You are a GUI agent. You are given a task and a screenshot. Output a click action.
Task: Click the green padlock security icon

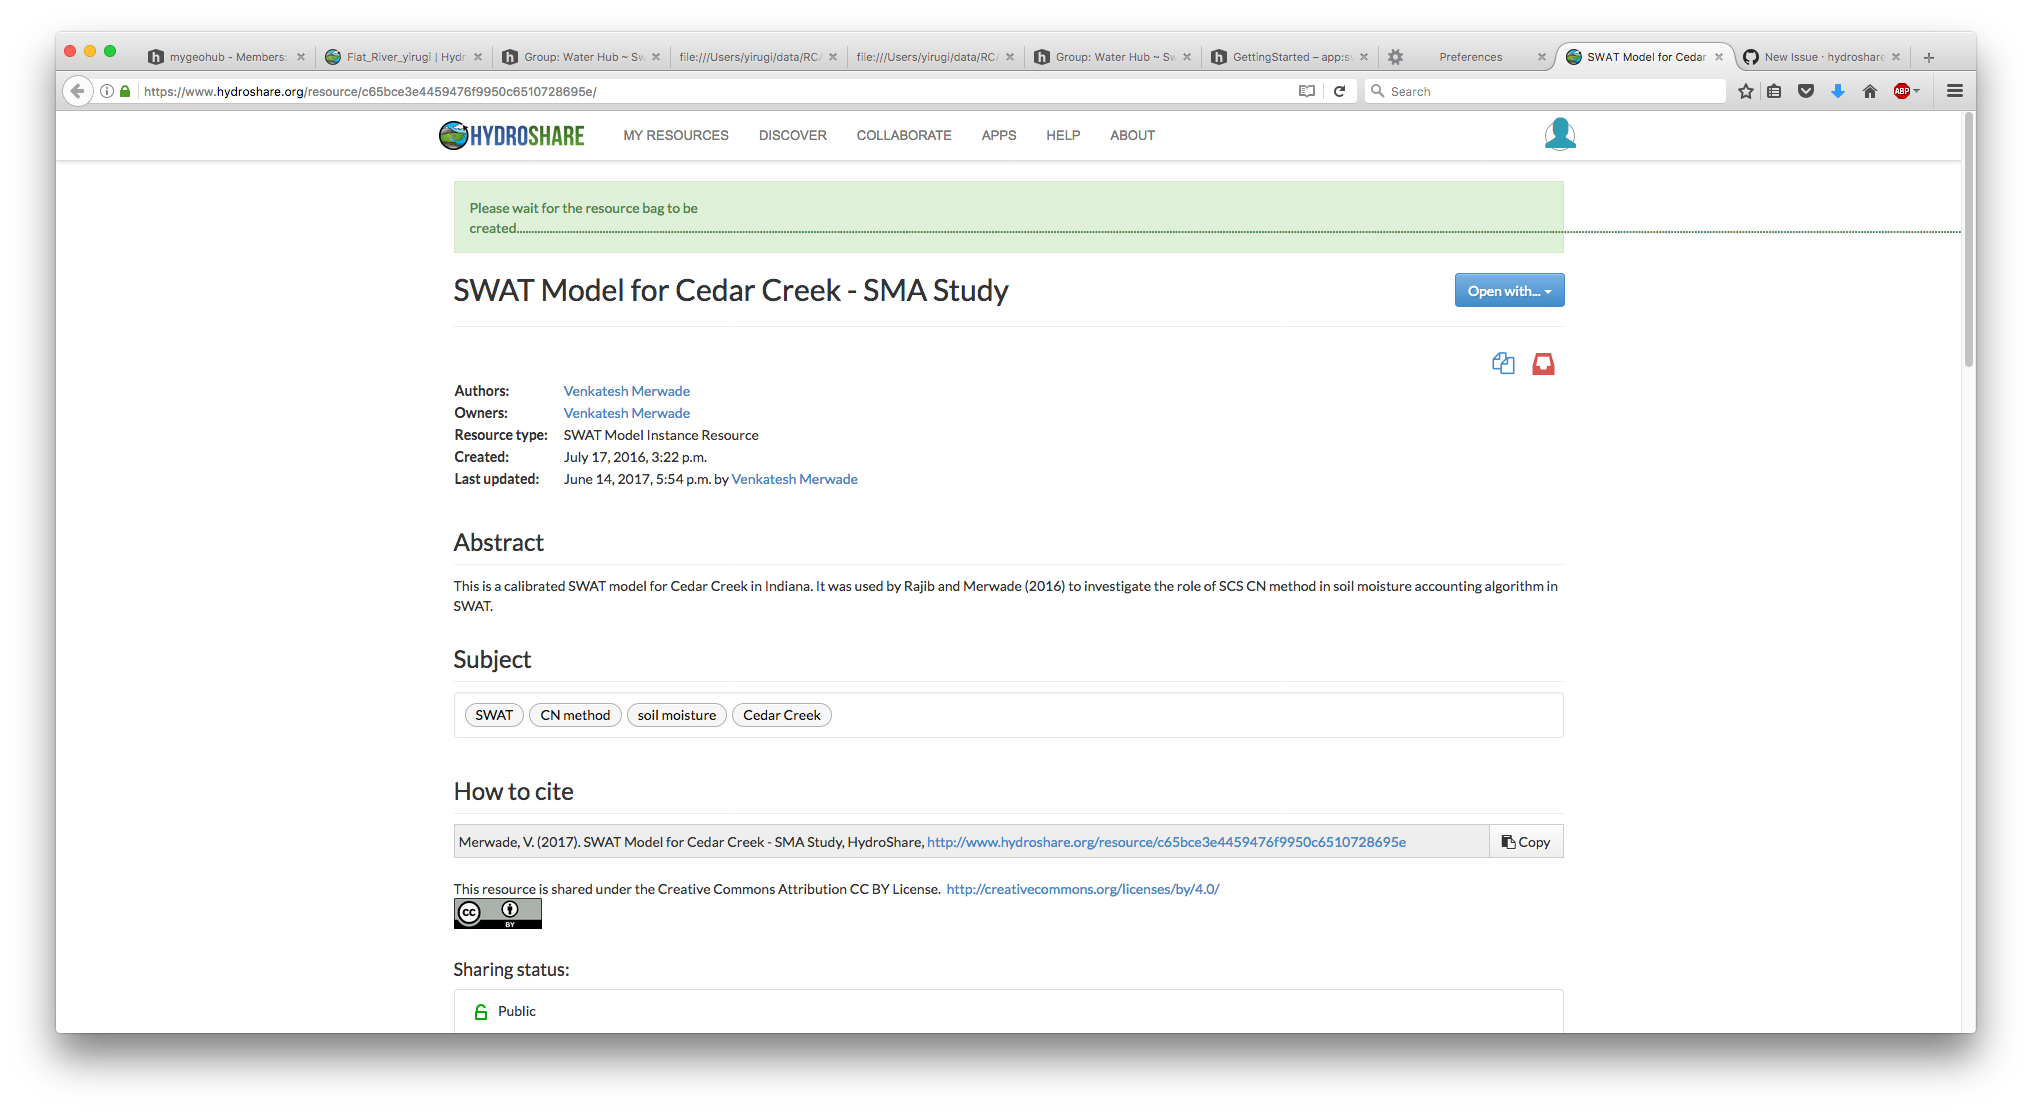[x=124, y=91]
